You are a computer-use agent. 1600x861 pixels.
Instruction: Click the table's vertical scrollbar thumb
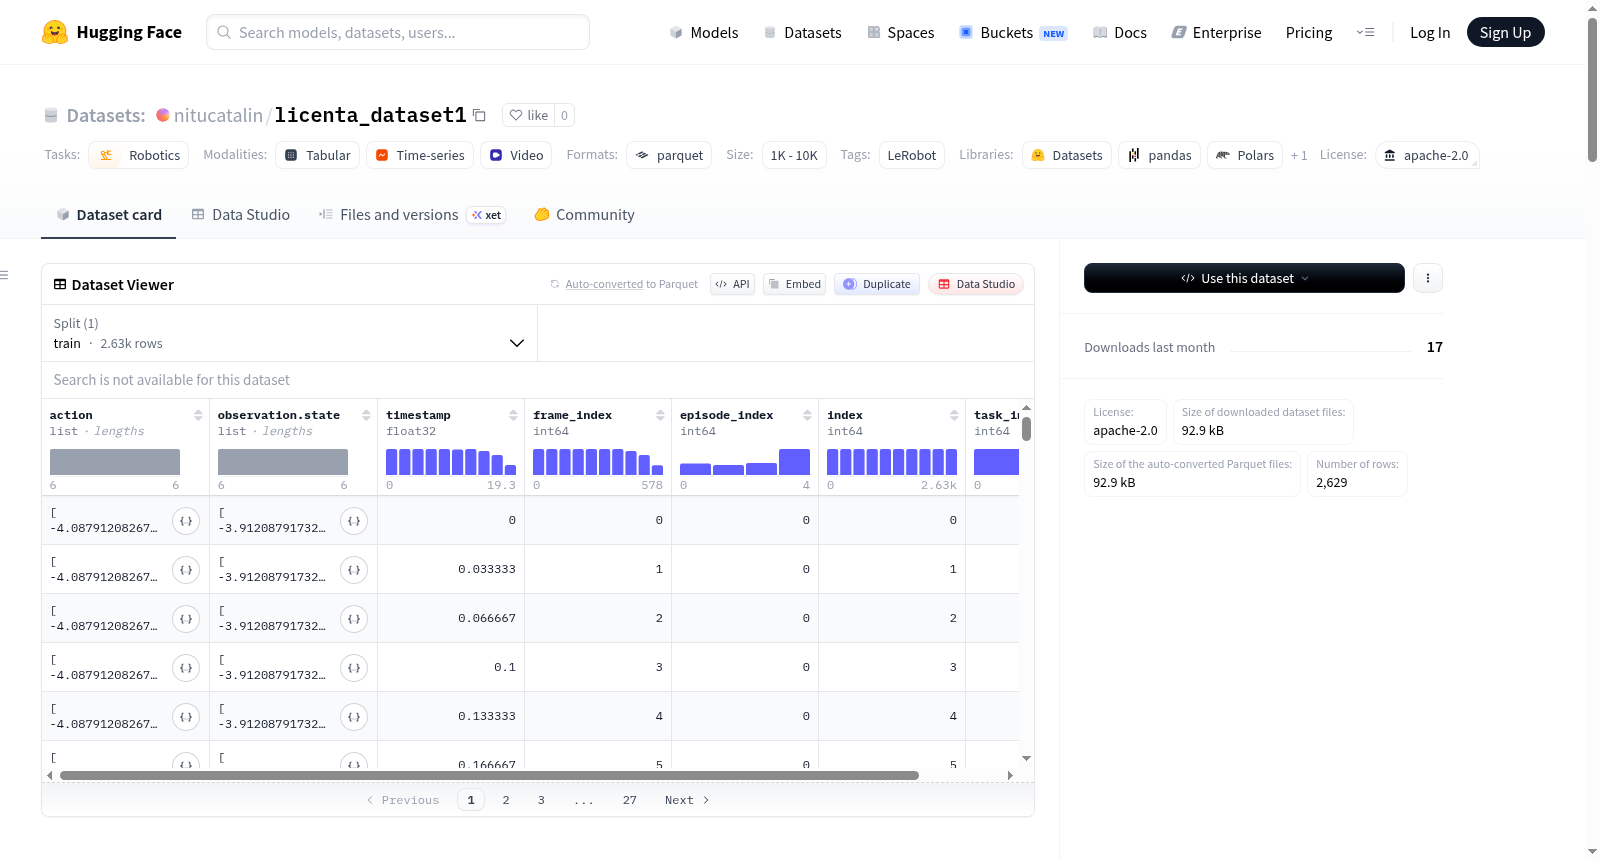tap(1026, 429)
